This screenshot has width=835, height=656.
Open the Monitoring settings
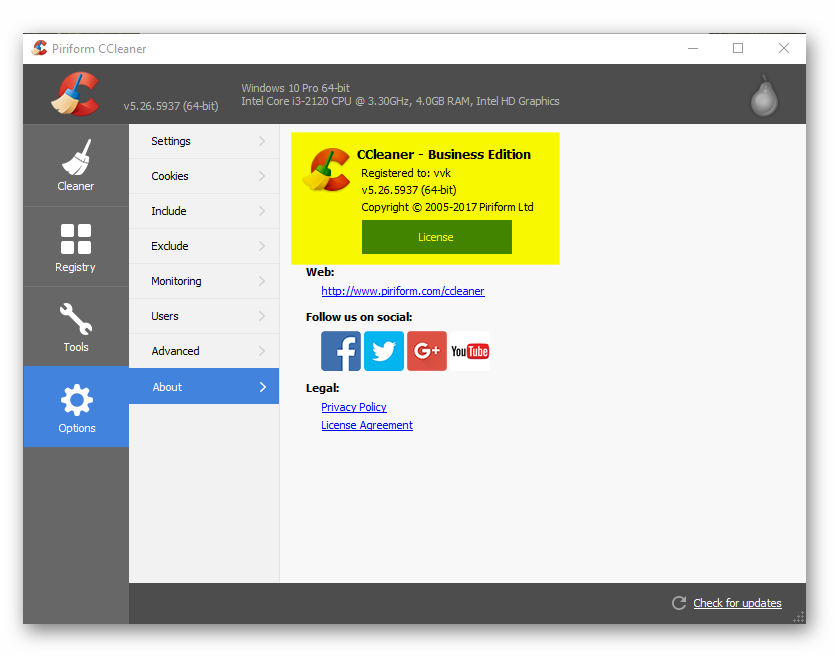(x=176, y=281)
